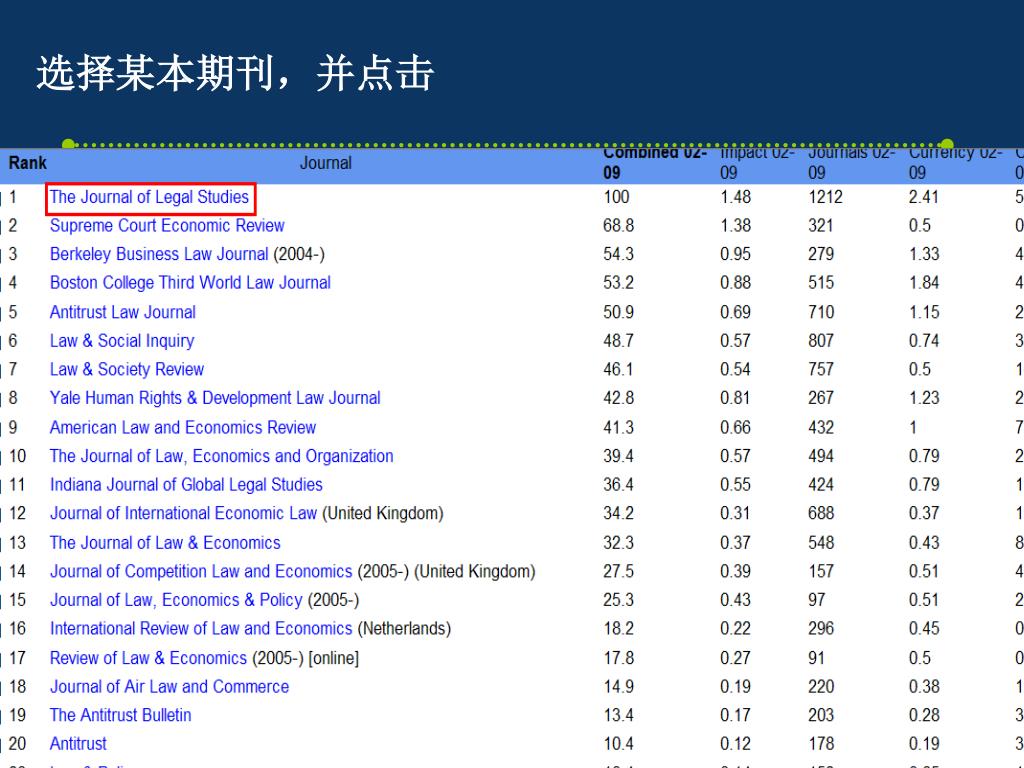The width and height of the screenshot is (1024, 768).
Task: Open International Review of Law and Economics
Action: [201, 630]
